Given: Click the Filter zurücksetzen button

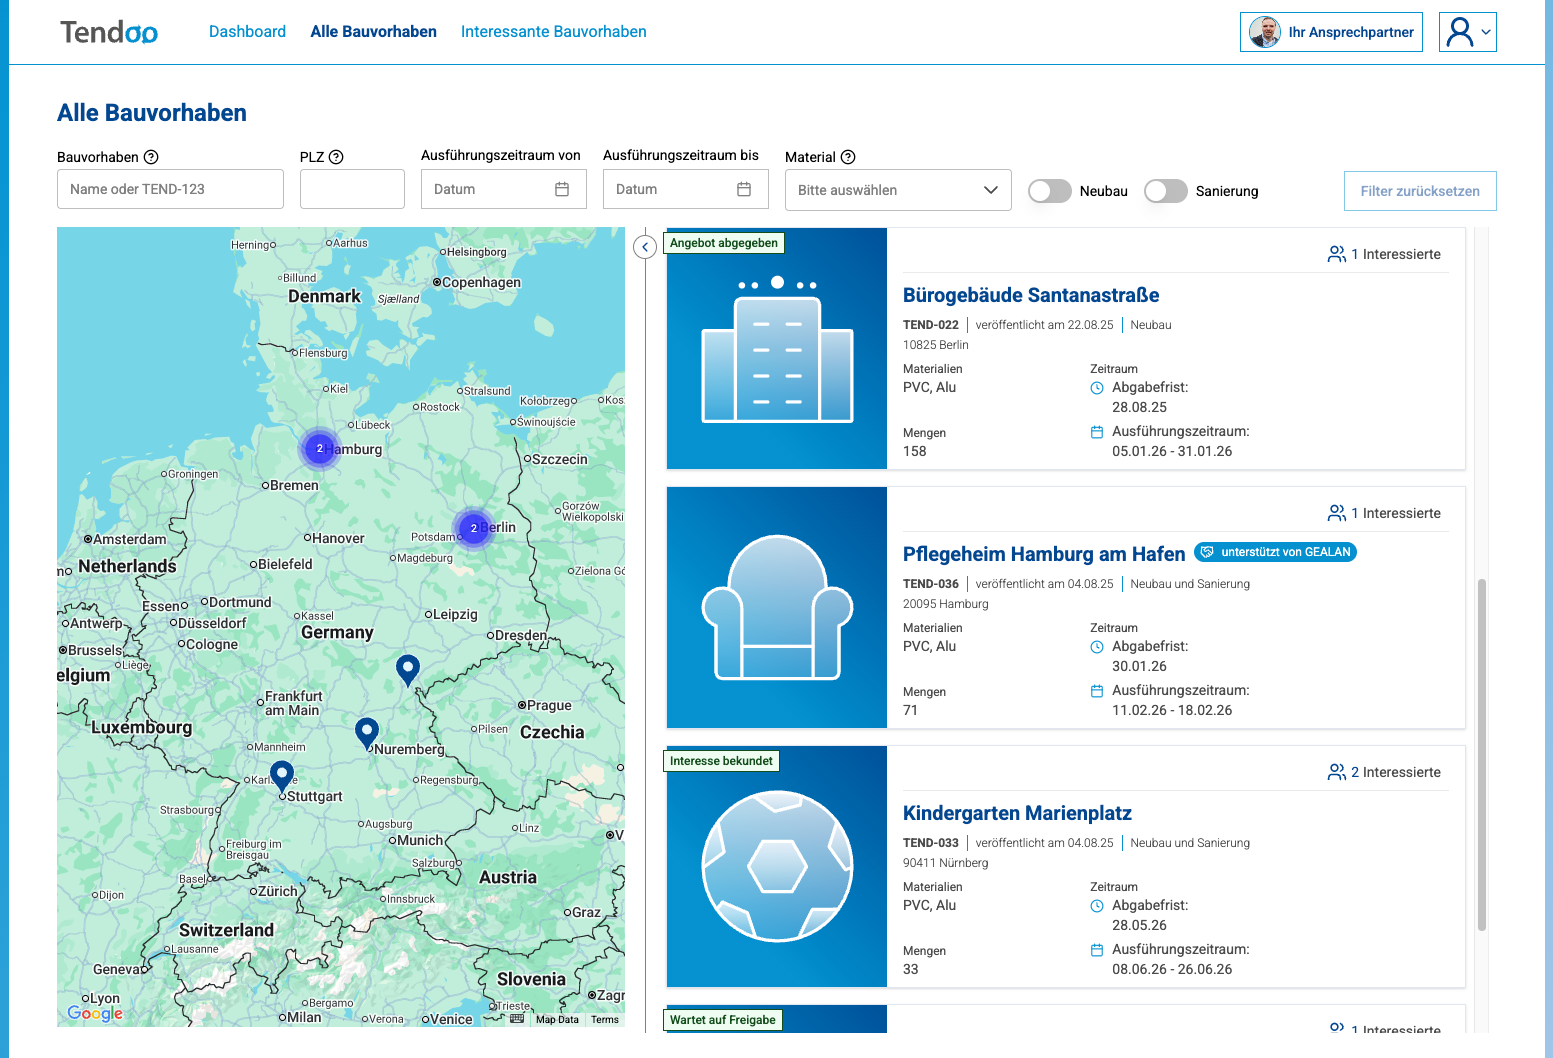Looking at the screenshot, I should pos(1420,190).
